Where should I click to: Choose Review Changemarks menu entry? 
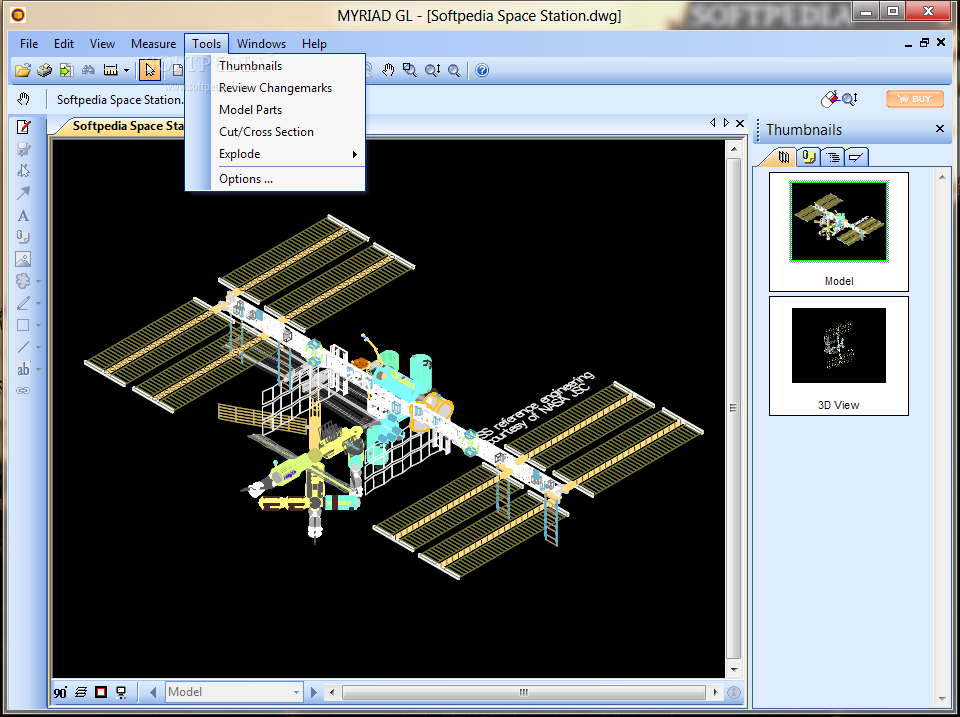276,88
